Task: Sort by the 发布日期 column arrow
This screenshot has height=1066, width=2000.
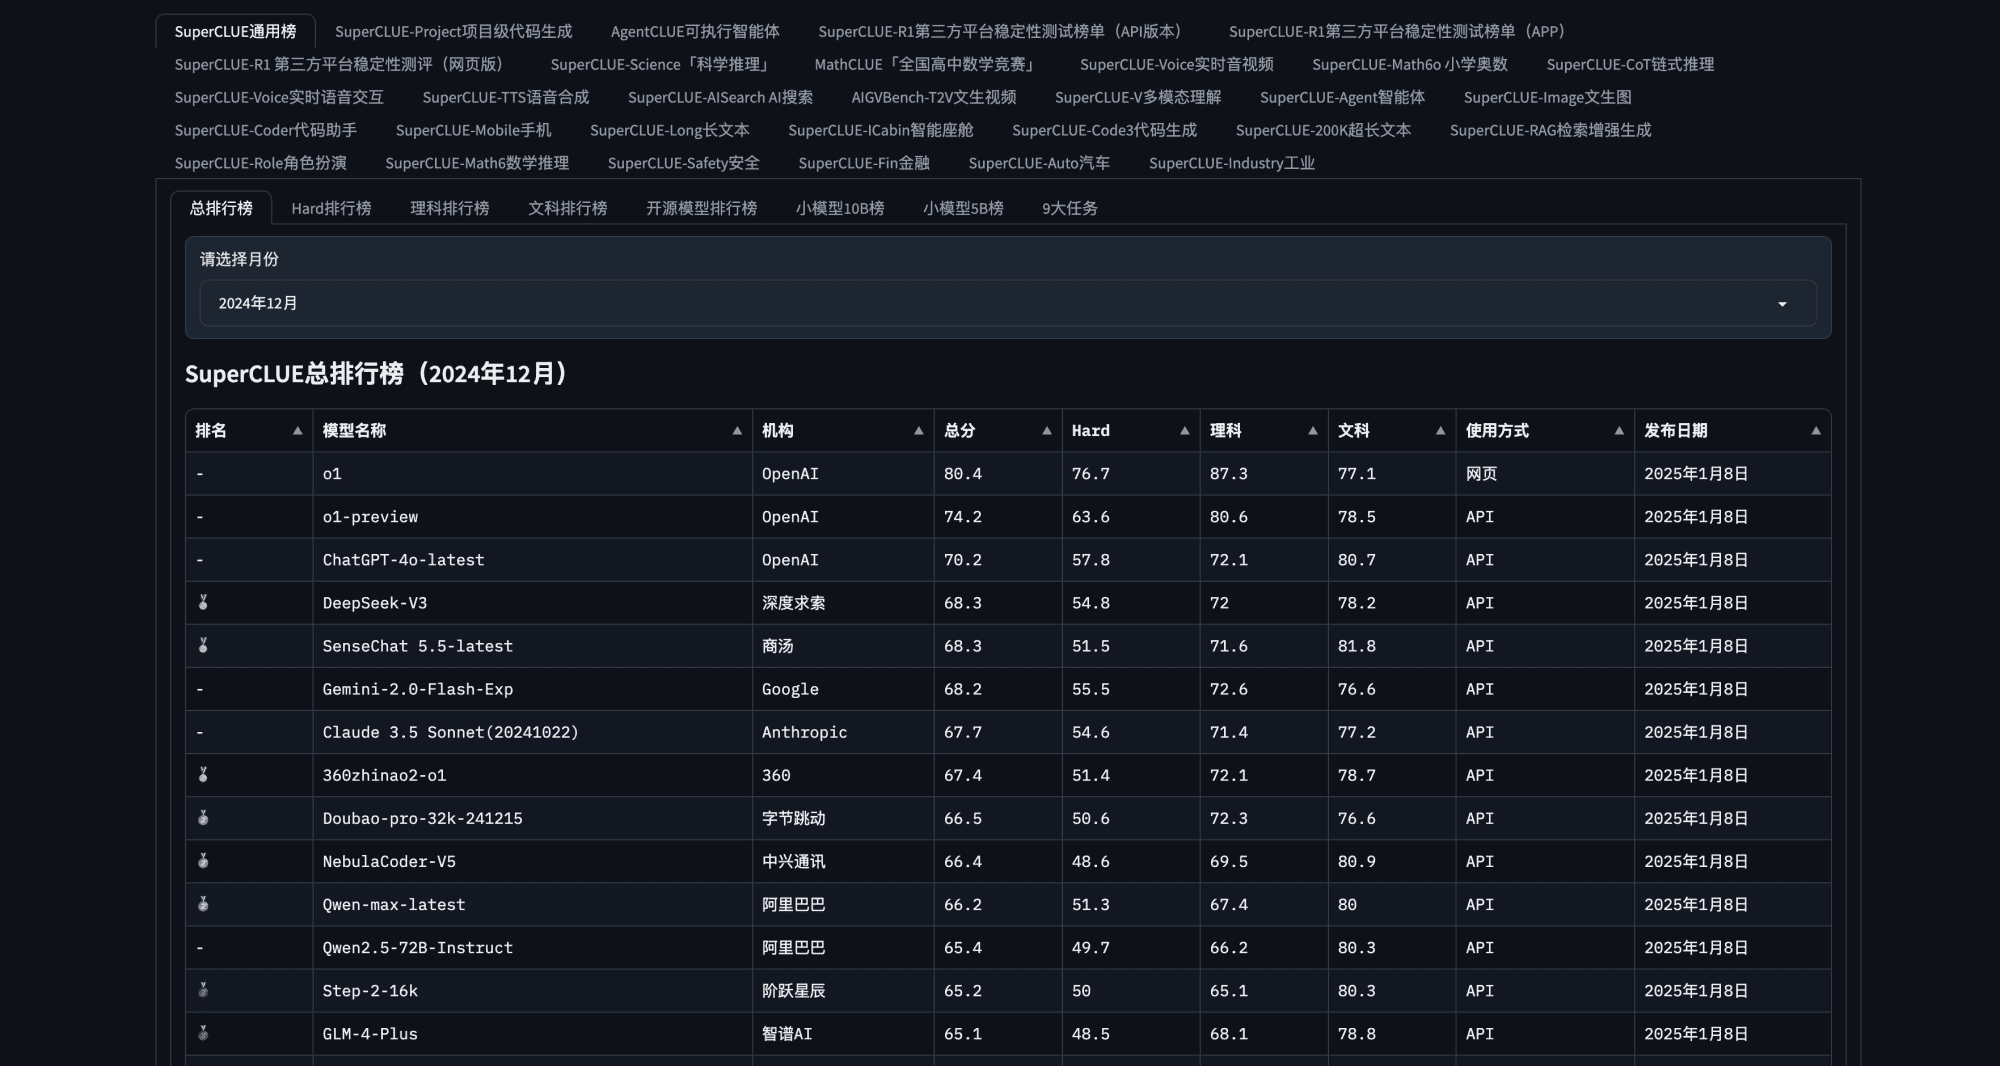Action: coord(1816,431)
